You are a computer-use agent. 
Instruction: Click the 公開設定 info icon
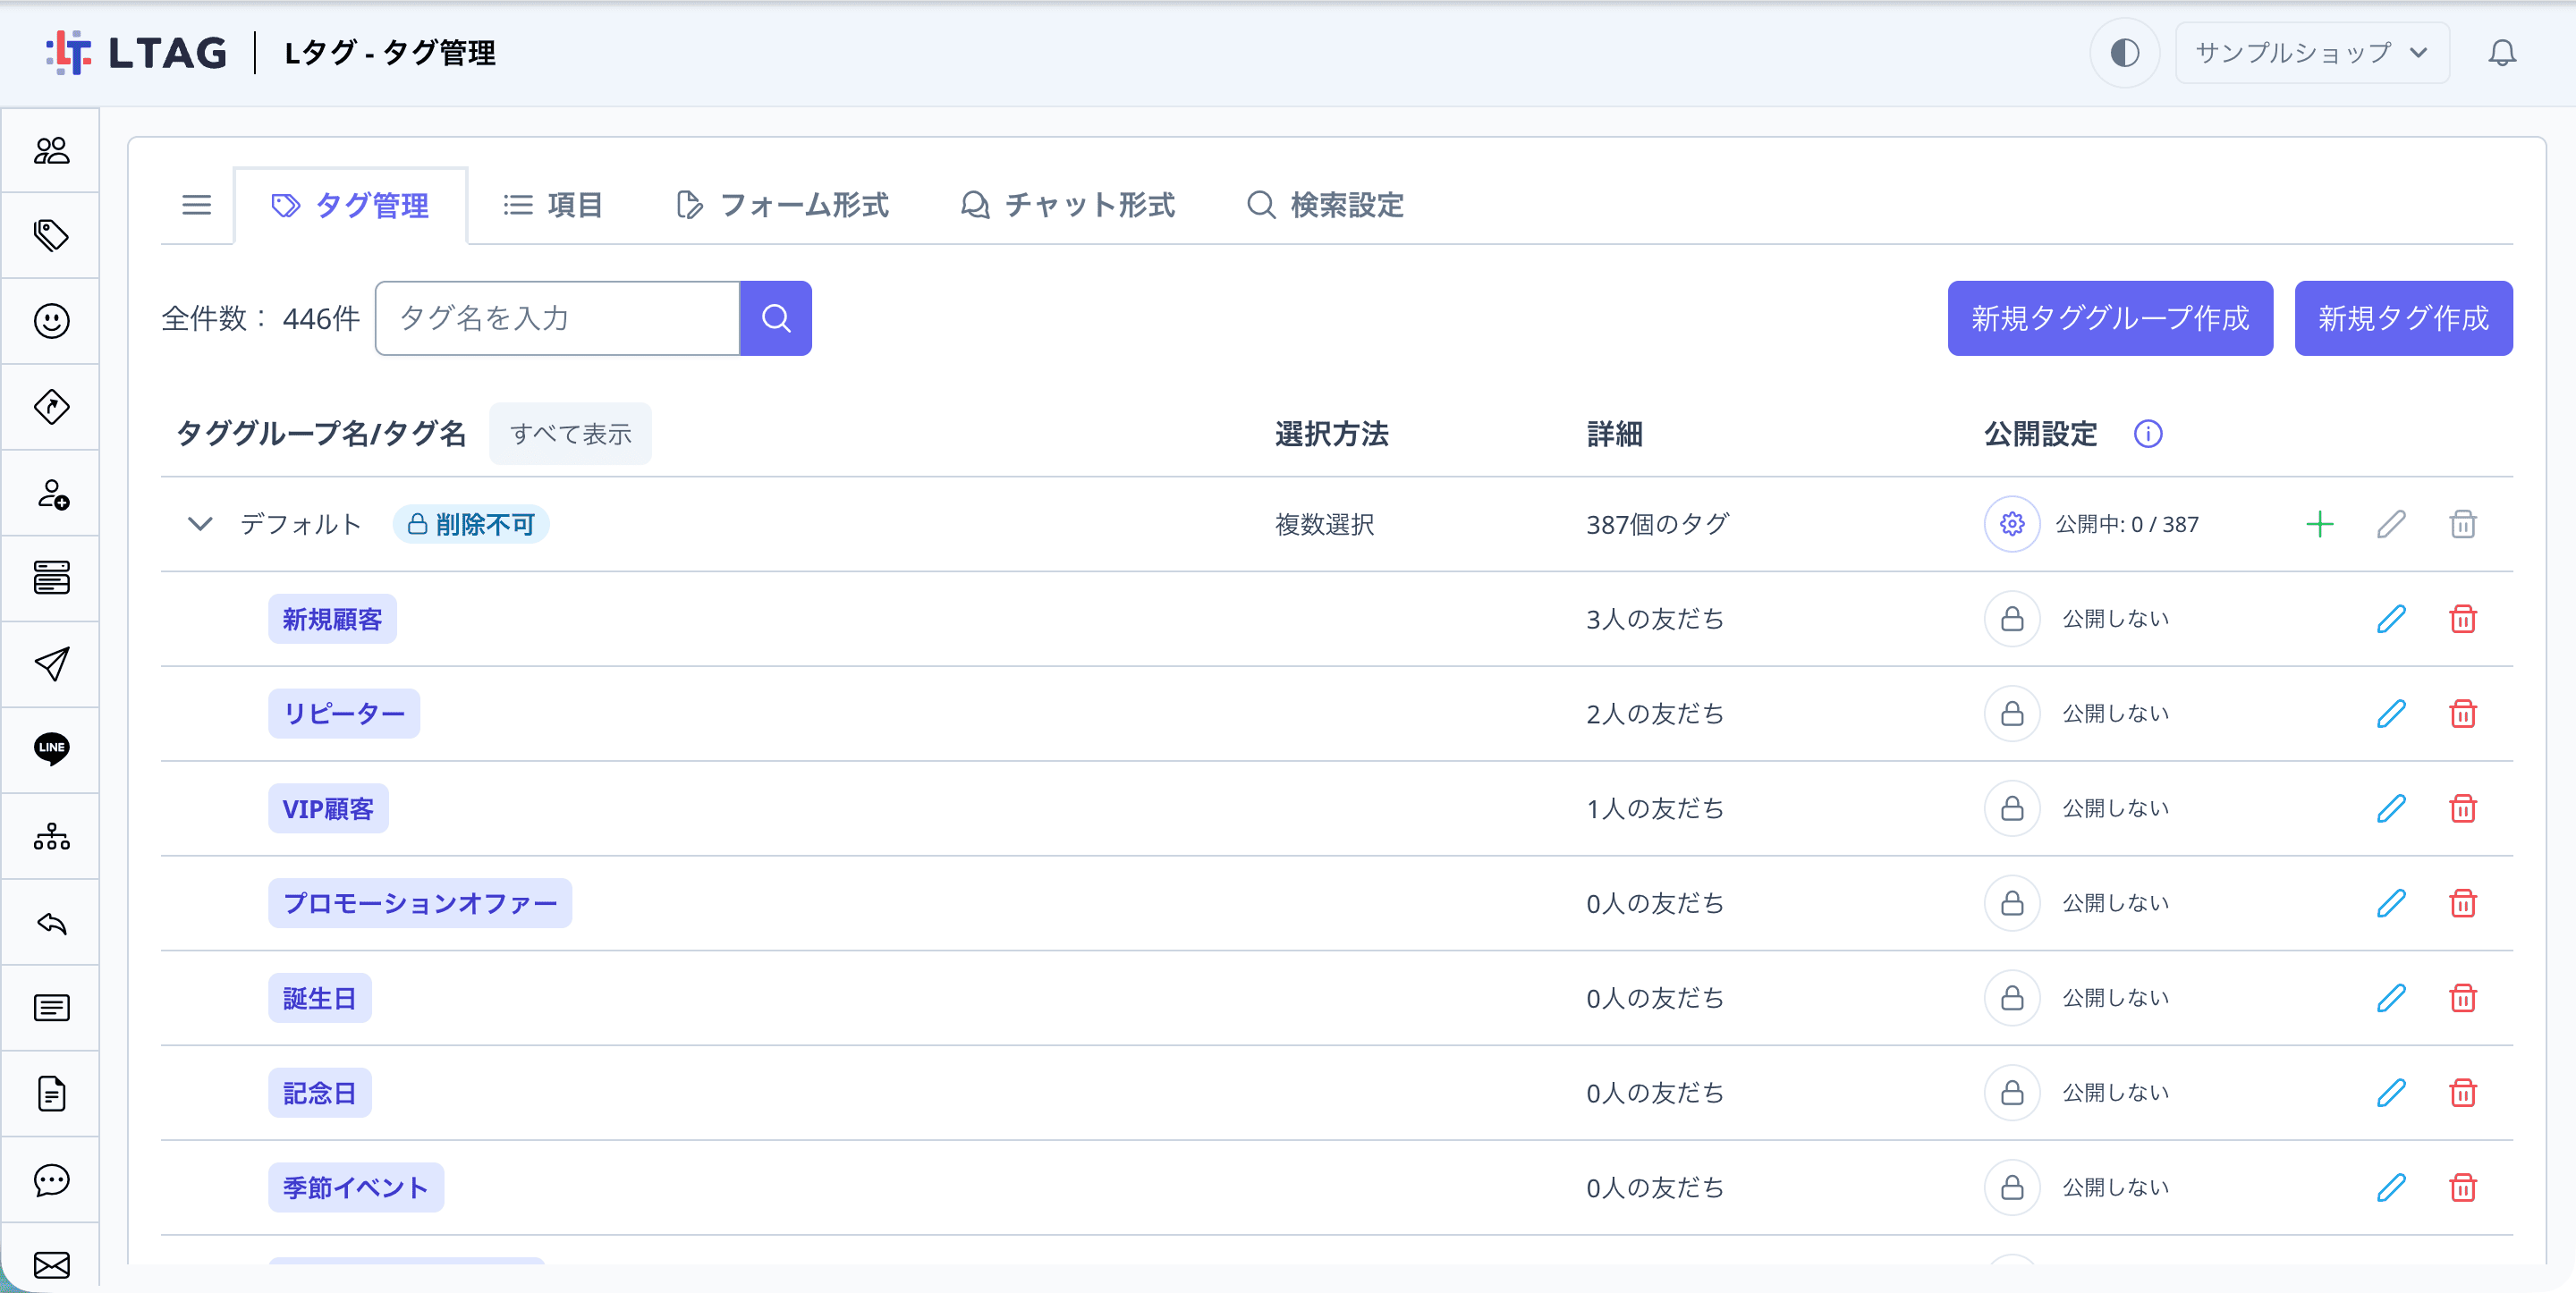[2147, 434]
